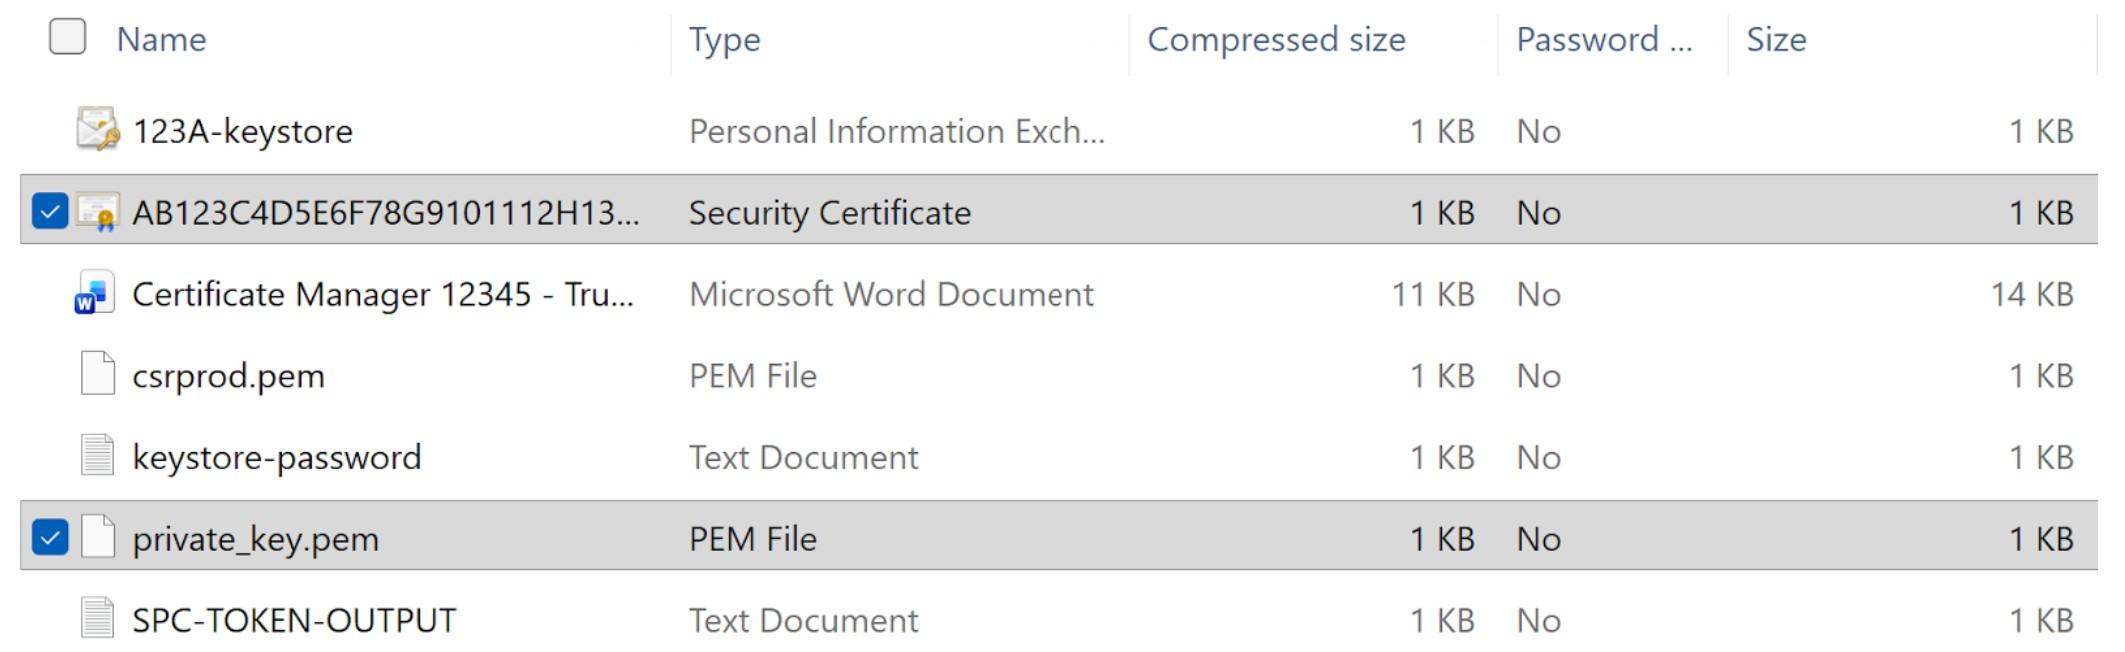
Task: Select the Certificate Manager 12345 document name
Action: click(x=382, y=294)
